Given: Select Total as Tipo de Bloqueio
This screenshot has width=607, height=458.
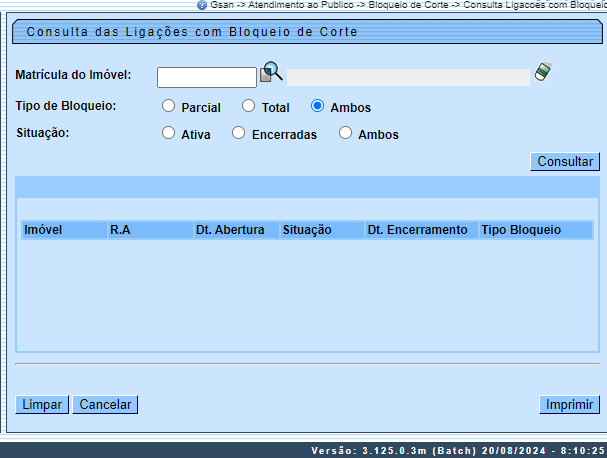Looking at the screenshot, I should click(x=248, y=106).
